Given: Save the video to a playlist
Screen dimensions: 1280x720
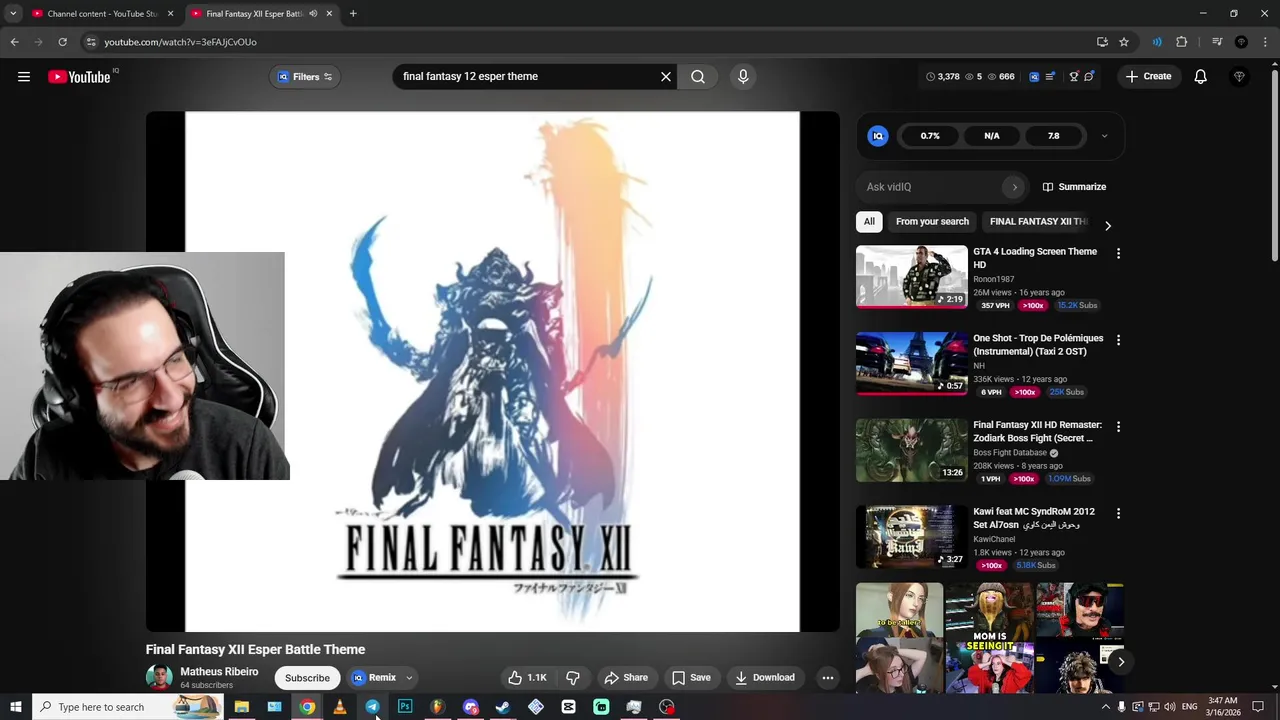Looking at the screenshot, I should click(x=691, y=678).
